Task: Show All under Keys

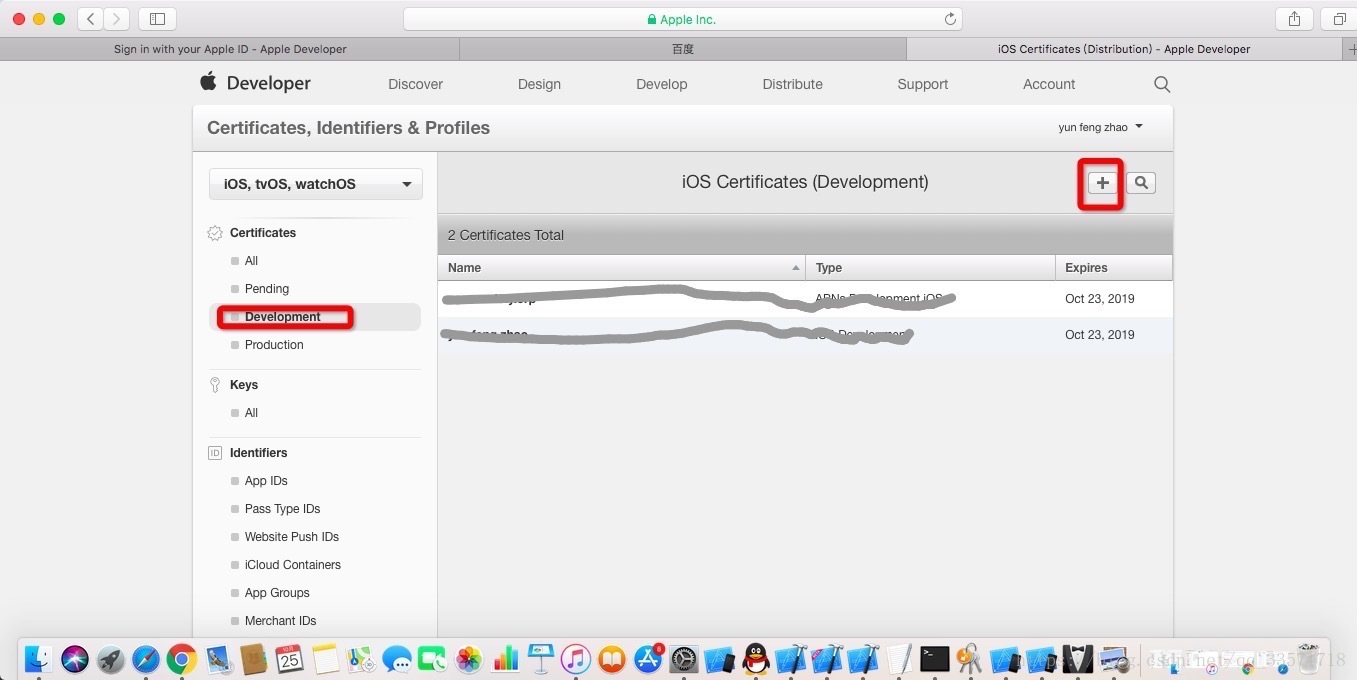Action: pyautogui.click(x=251, y=413)
